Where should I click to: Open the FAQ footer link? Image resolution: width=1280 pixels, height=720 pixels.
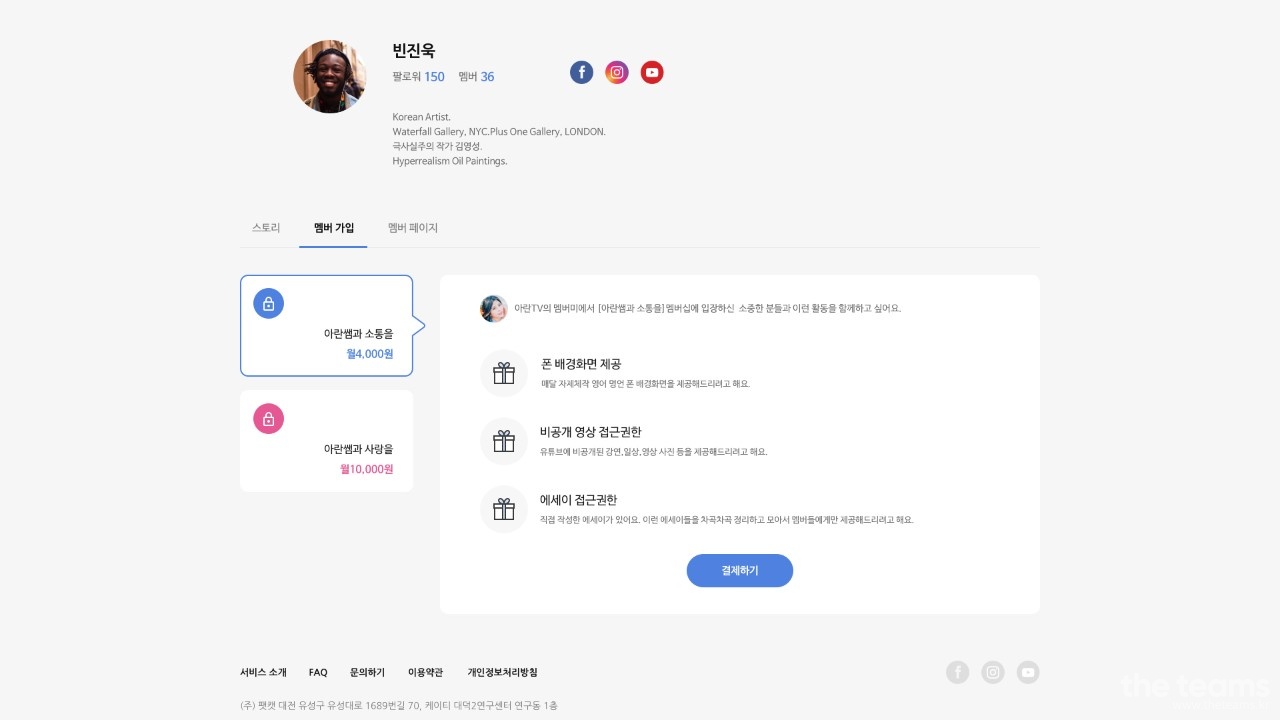tap(318, 672)
